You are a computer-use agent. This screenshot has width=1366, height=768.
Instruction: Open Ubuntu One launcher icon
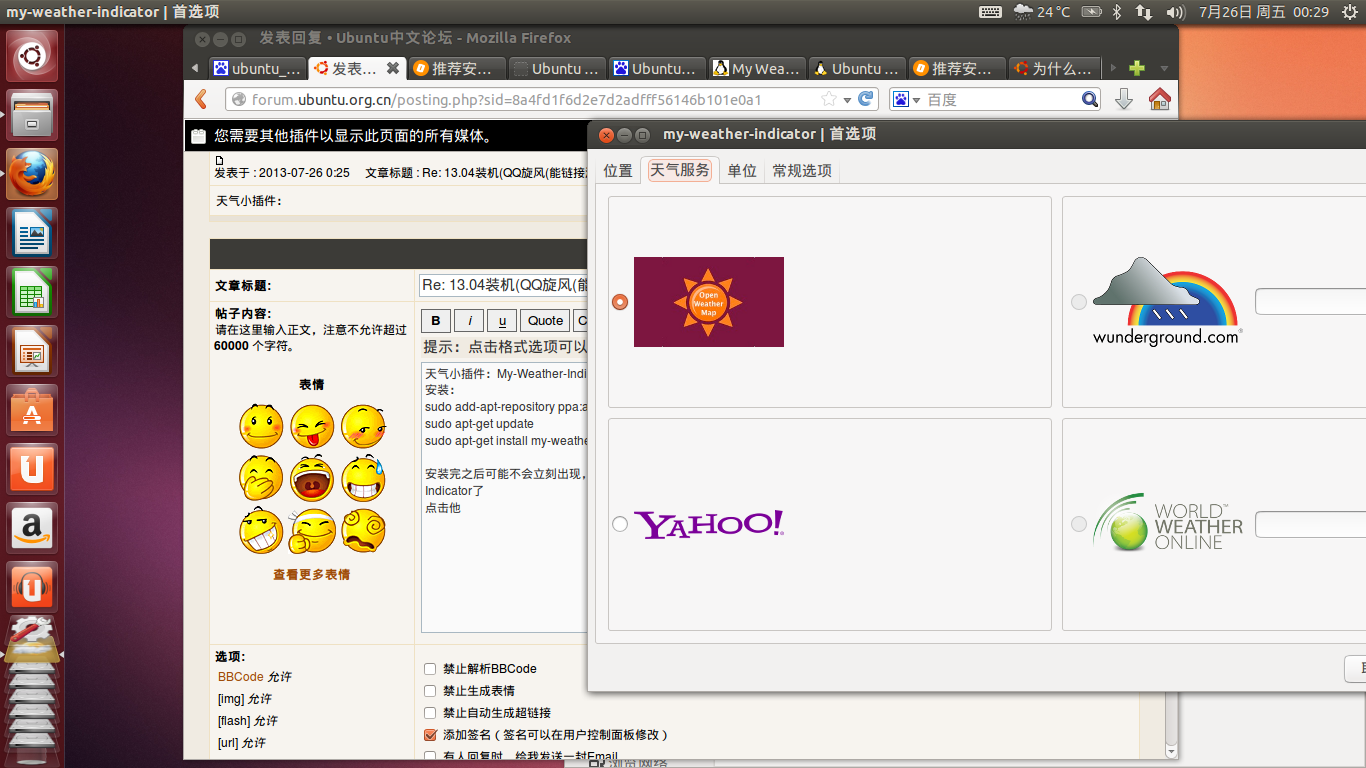tap(33, 469)
